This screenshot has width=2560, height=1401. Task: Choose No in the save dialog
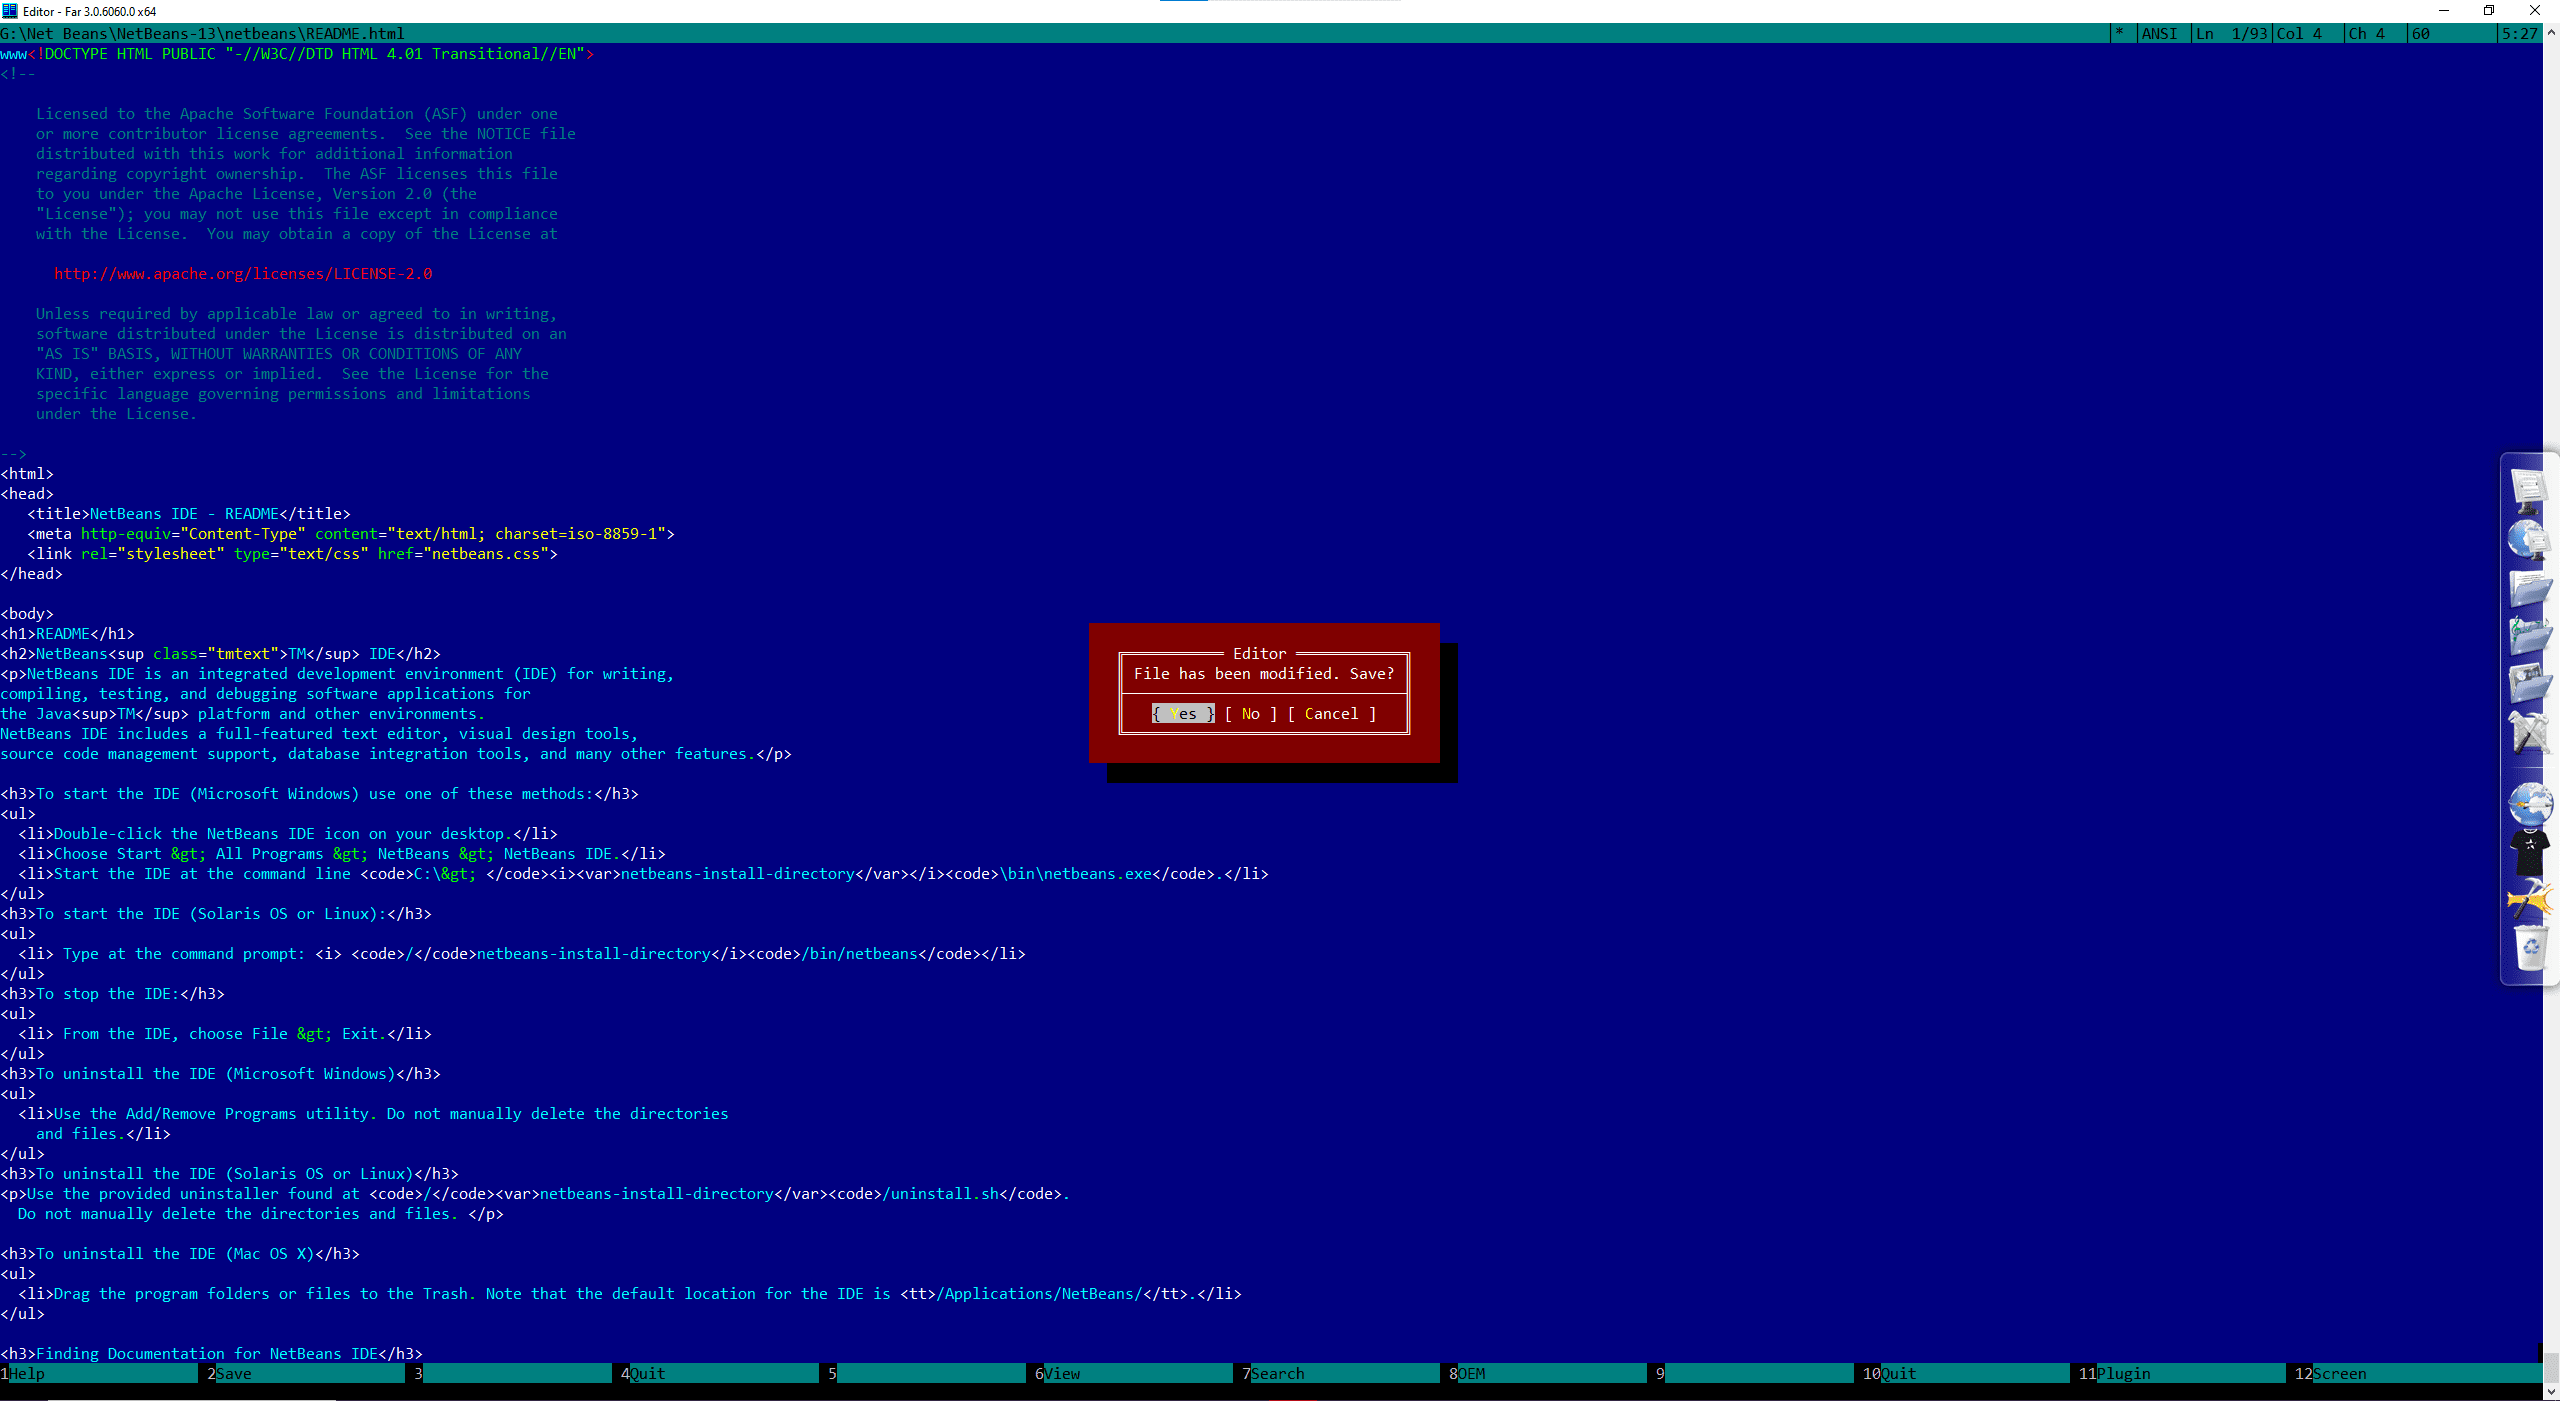[x=1250, y=714]
